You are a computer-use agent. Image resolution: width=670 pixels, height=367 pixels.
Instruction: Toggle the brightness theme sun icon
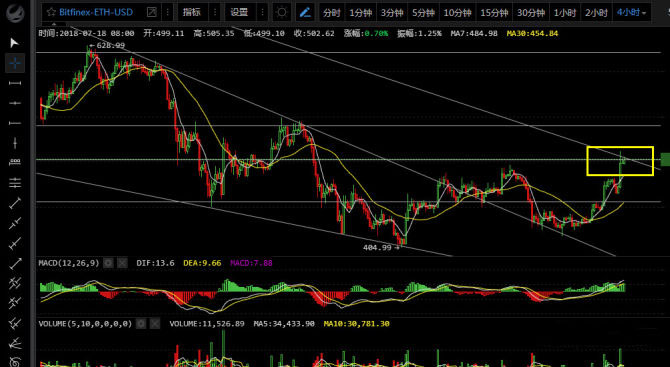[281, 12]
